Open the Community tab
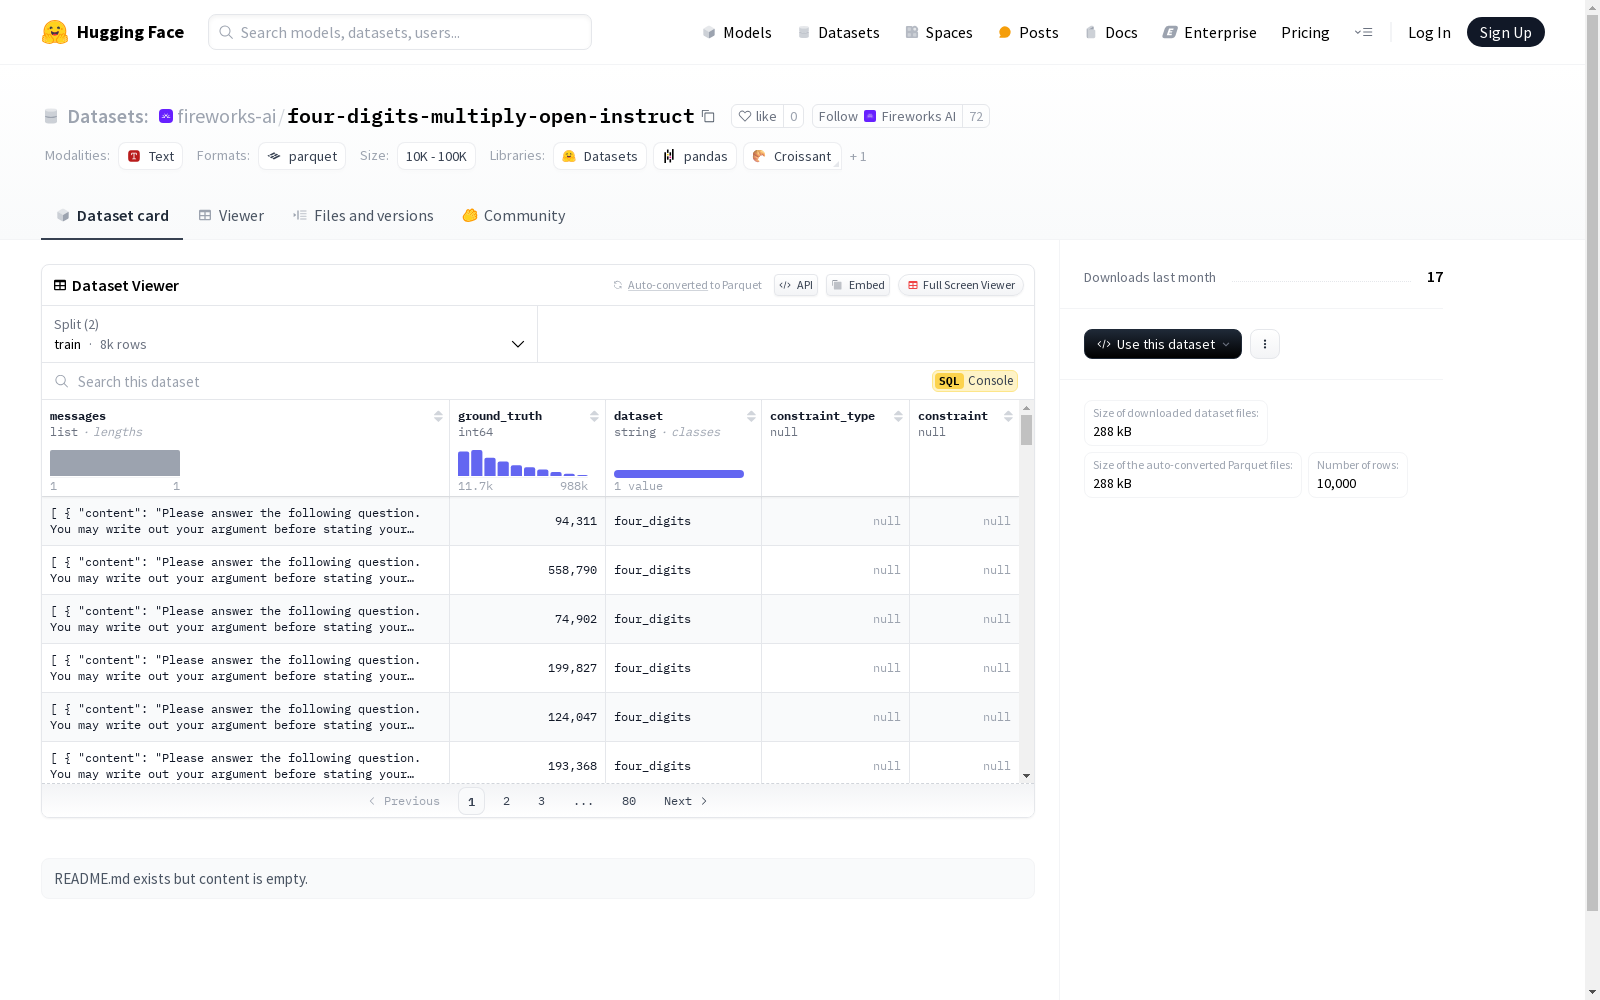The image size is (1600, 1000). [514, 216]
